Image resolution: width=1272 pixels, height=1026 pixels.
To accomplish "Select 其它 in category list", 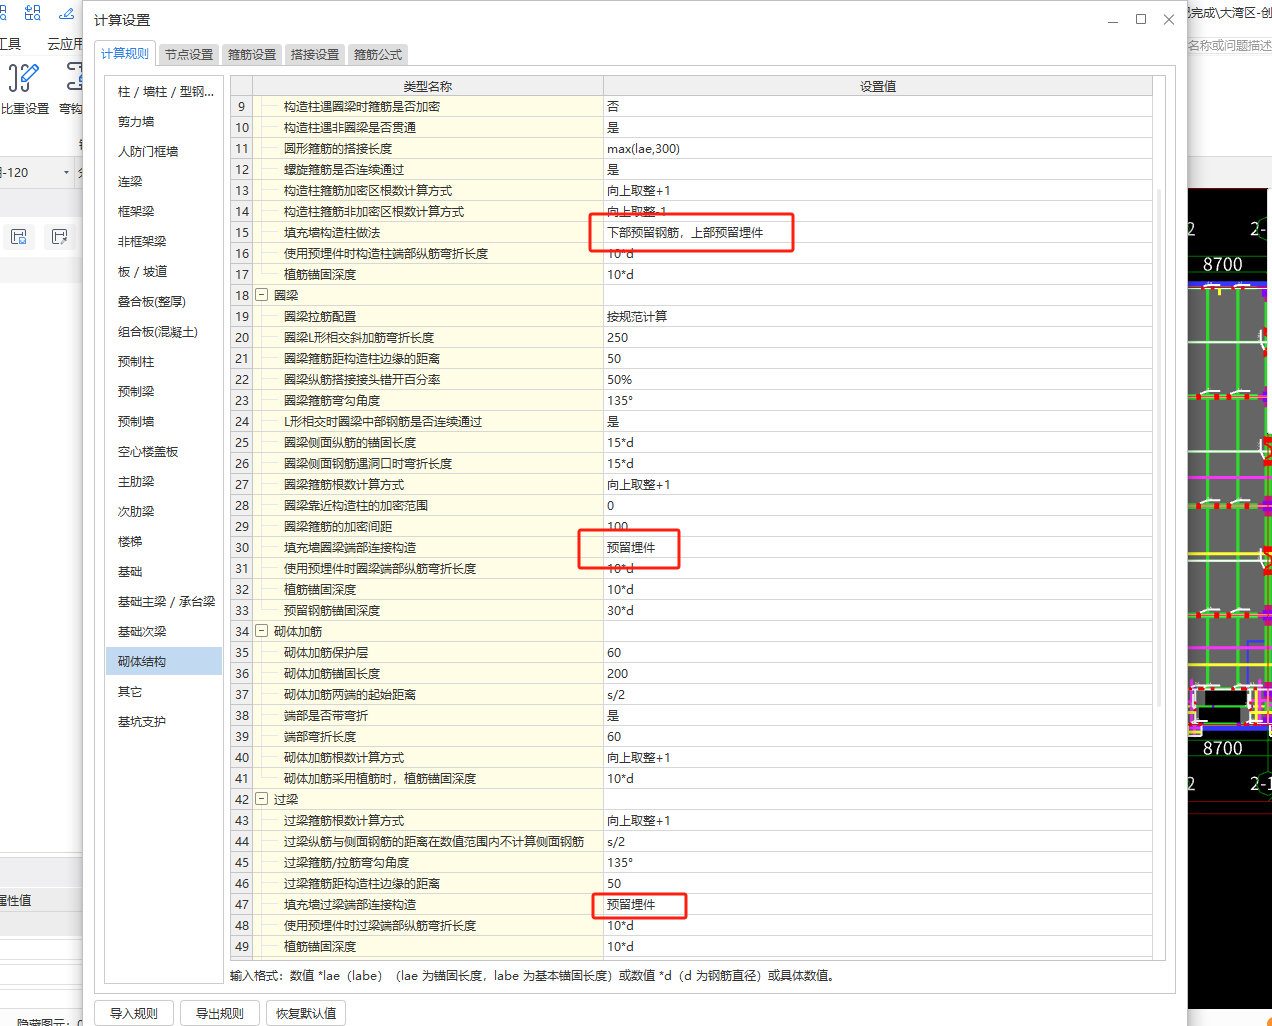I will pos(164,692).
